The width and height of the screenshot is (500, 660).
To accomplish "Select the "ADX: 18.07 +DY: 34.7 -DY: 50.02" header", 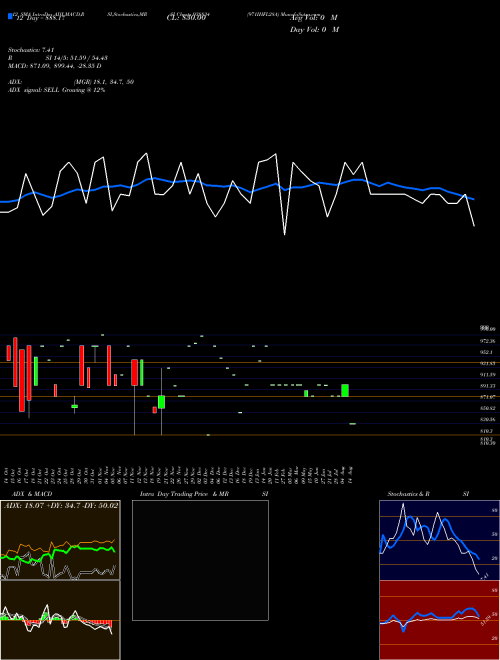I will tap(61, 505).
